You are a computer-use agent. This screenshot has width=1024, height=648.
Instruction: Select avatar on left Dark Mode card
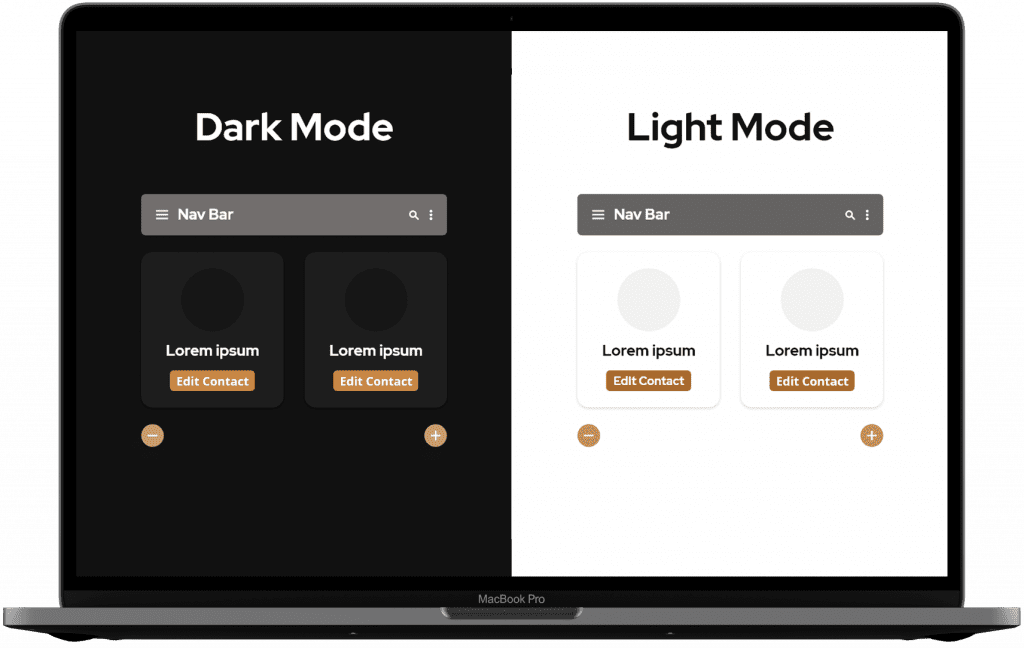pyautogui.click(x=212, y=300)
